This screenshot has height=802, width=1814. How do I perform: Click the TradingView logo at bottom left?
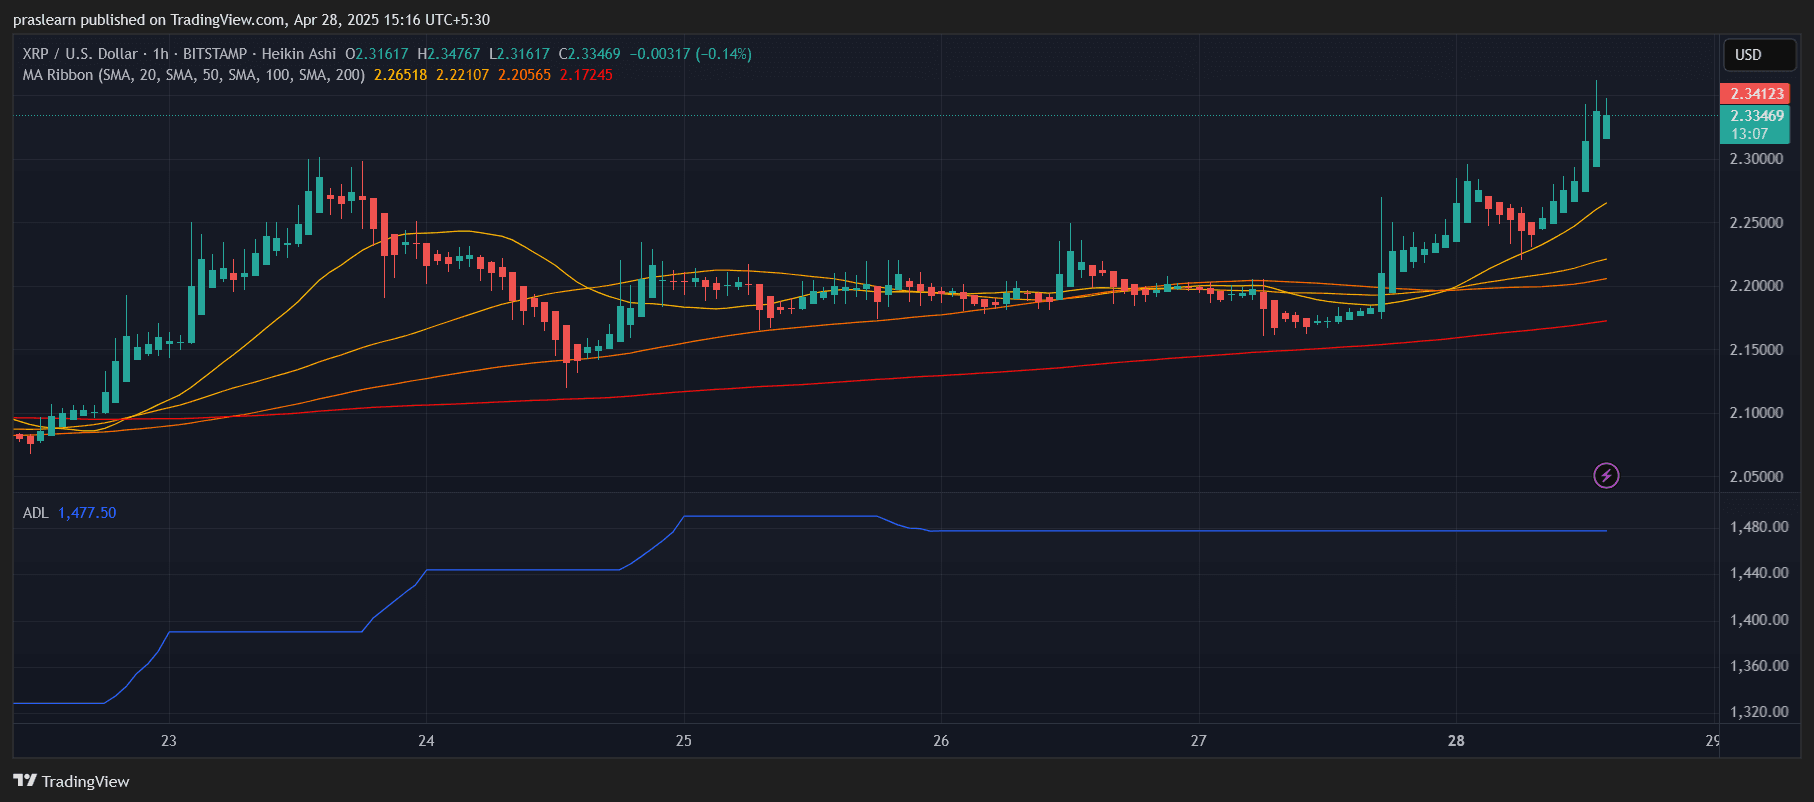click(71, 781)
